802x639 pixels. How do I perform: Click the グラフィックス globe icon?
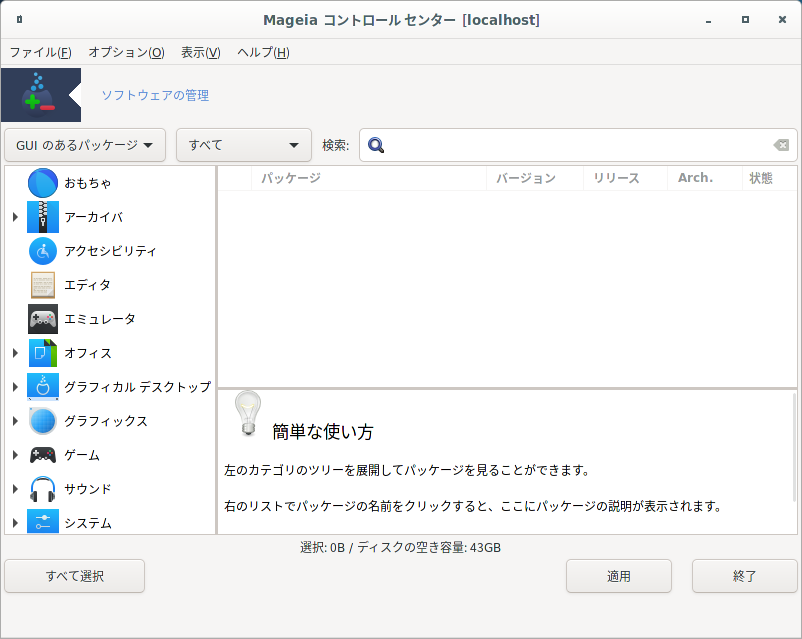click(x=42, y=421)
